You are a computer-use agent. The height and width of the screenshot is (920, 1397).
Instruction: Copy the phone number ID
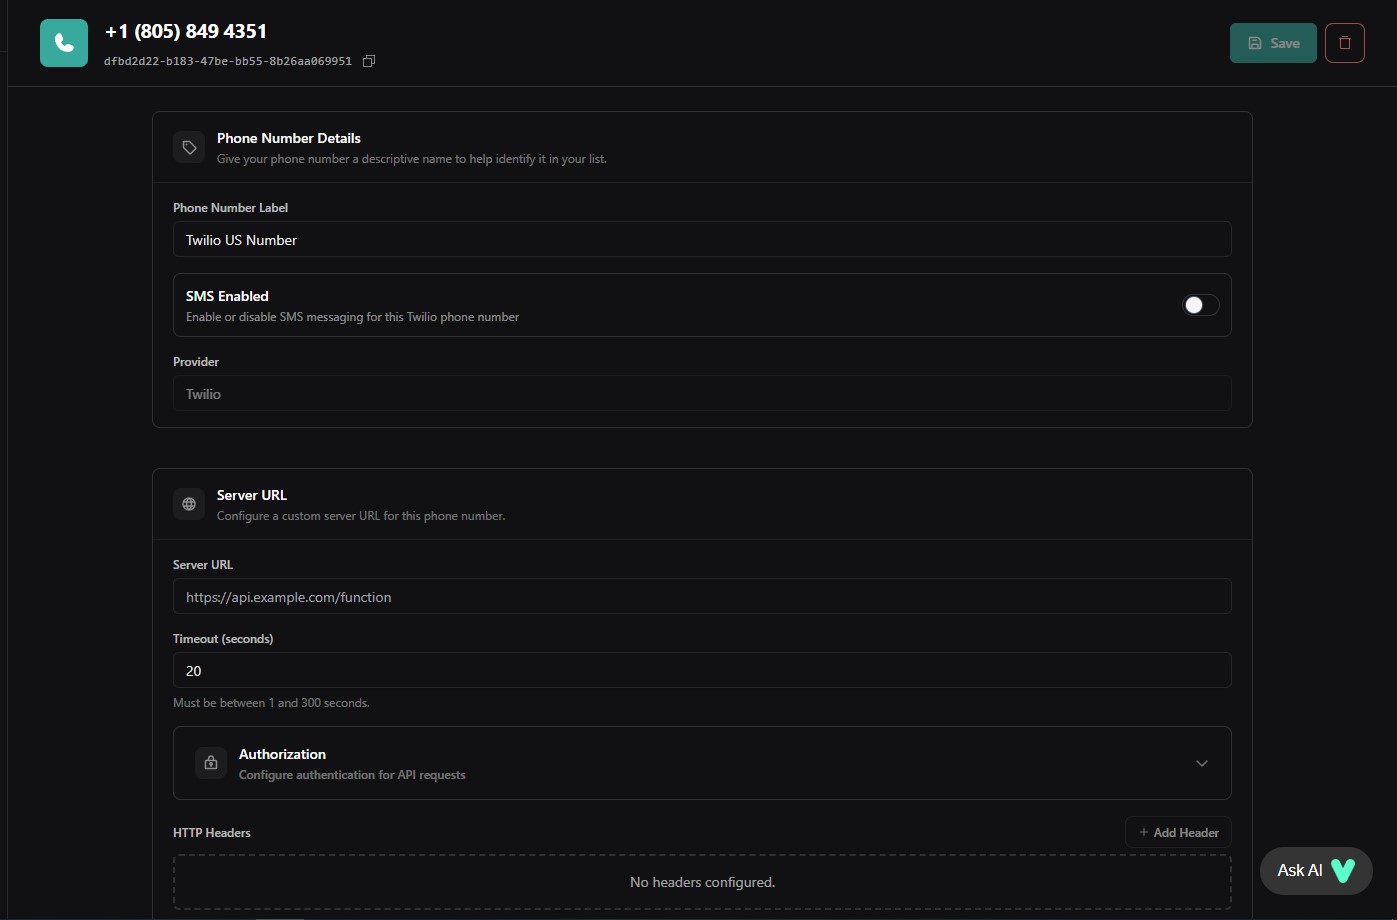click(369, 61)
